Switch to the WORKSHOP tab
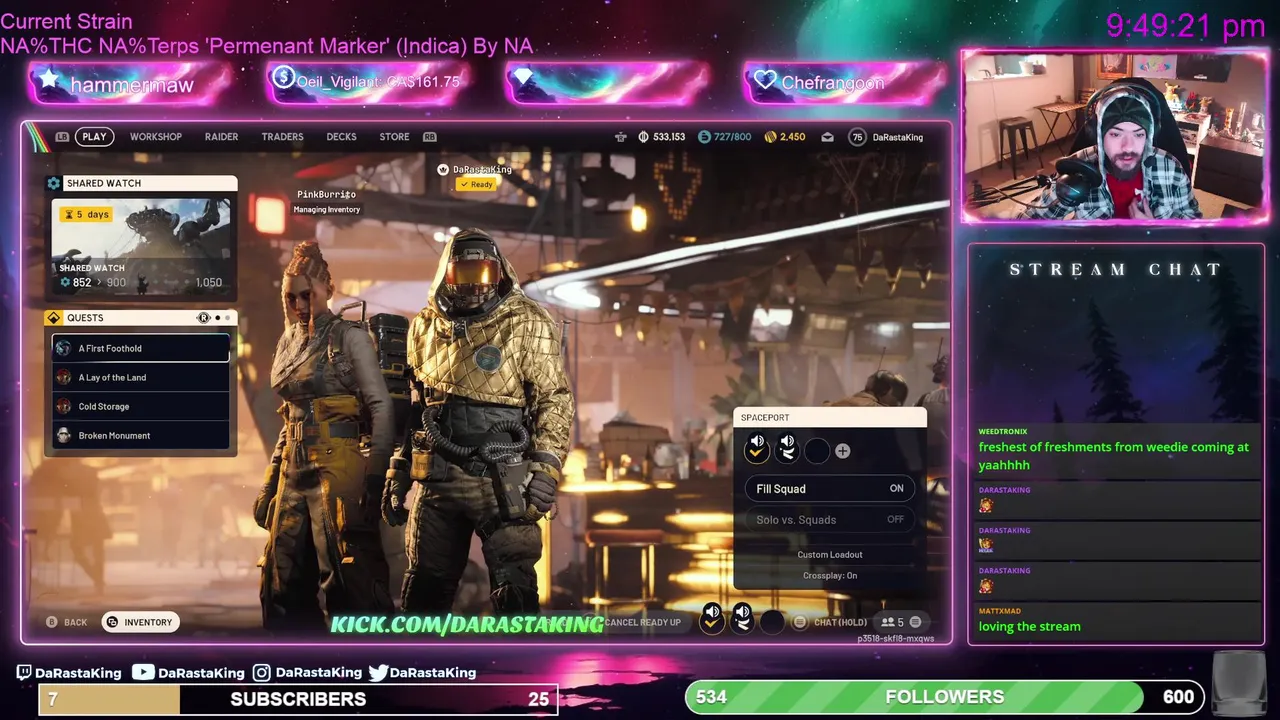 [x=156, y=137]
